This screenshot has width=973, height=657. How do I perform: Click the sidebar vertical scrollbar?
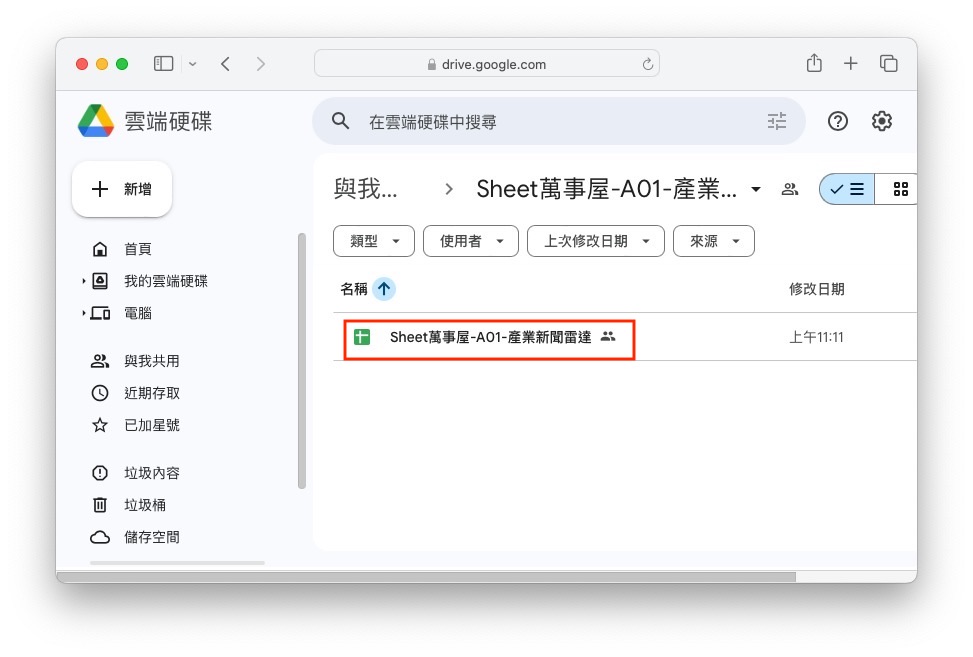tap(302, 361)
